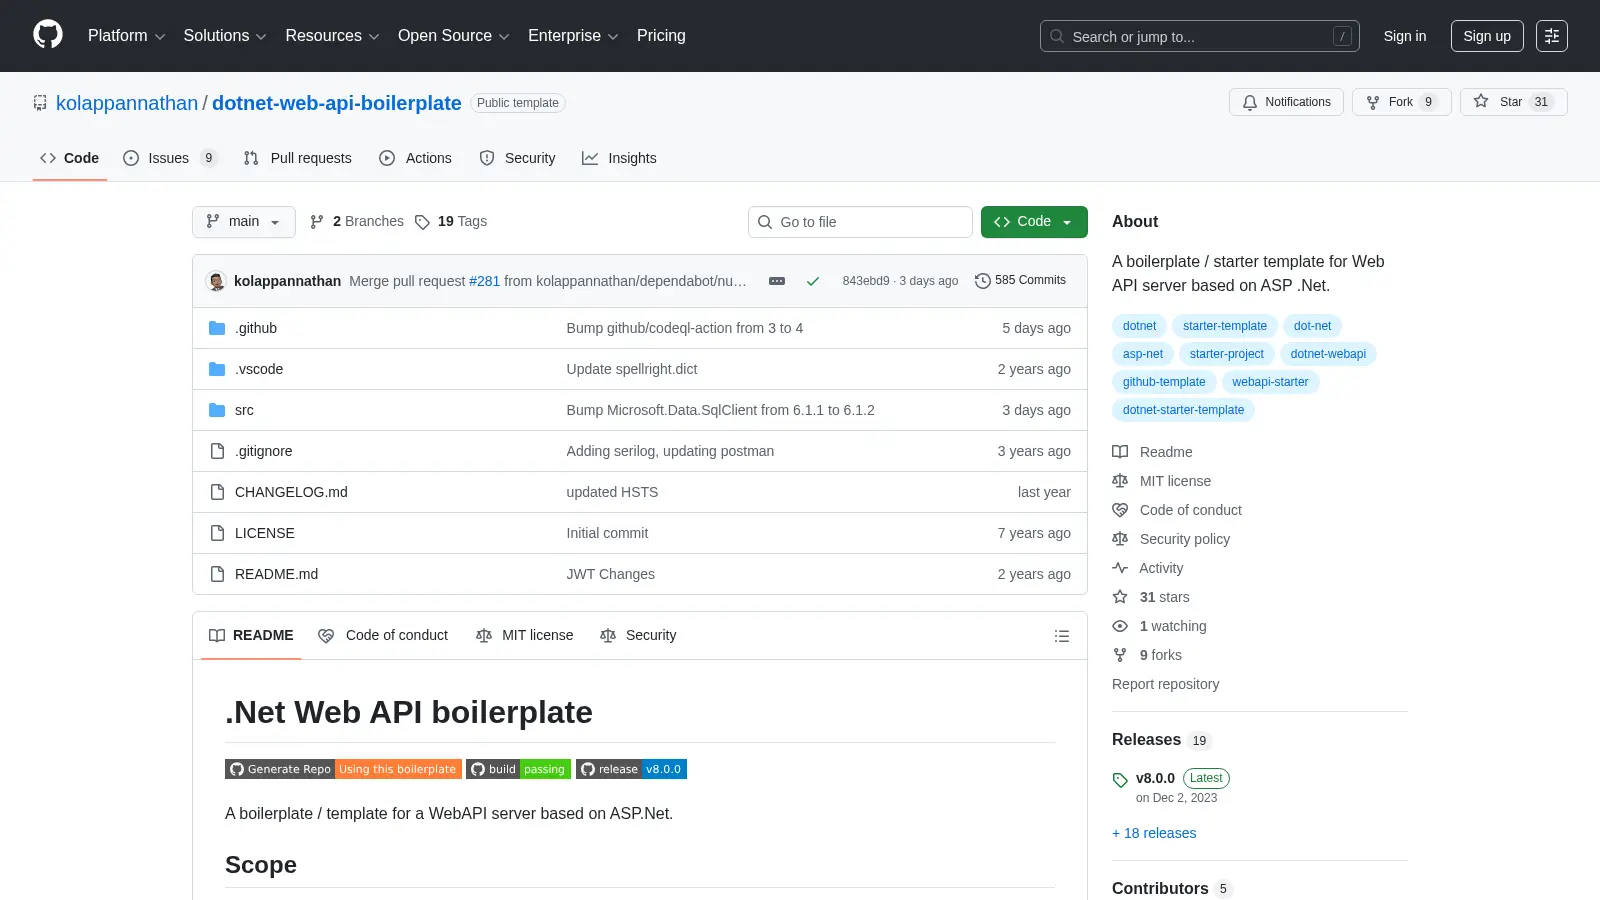Click the README.md file icon
1600x900 pixels.
[217, 574]
